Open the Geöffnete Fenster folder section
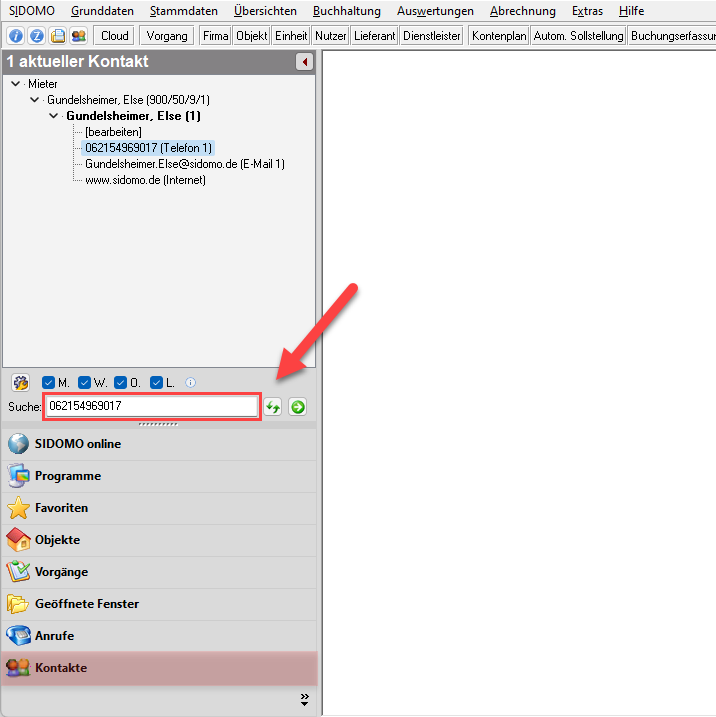This screenshot has height=717, width=716. click(x=159, y=604)
